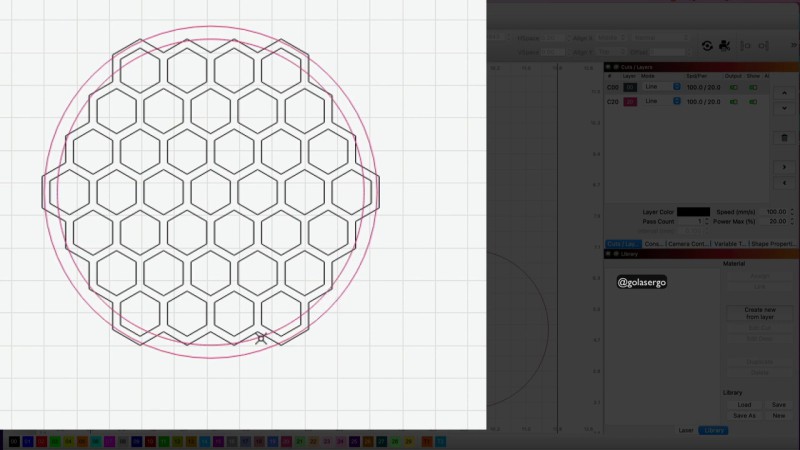Toggle Show for the C00 layer
800x450 pixels.
[x=752, y=87]
